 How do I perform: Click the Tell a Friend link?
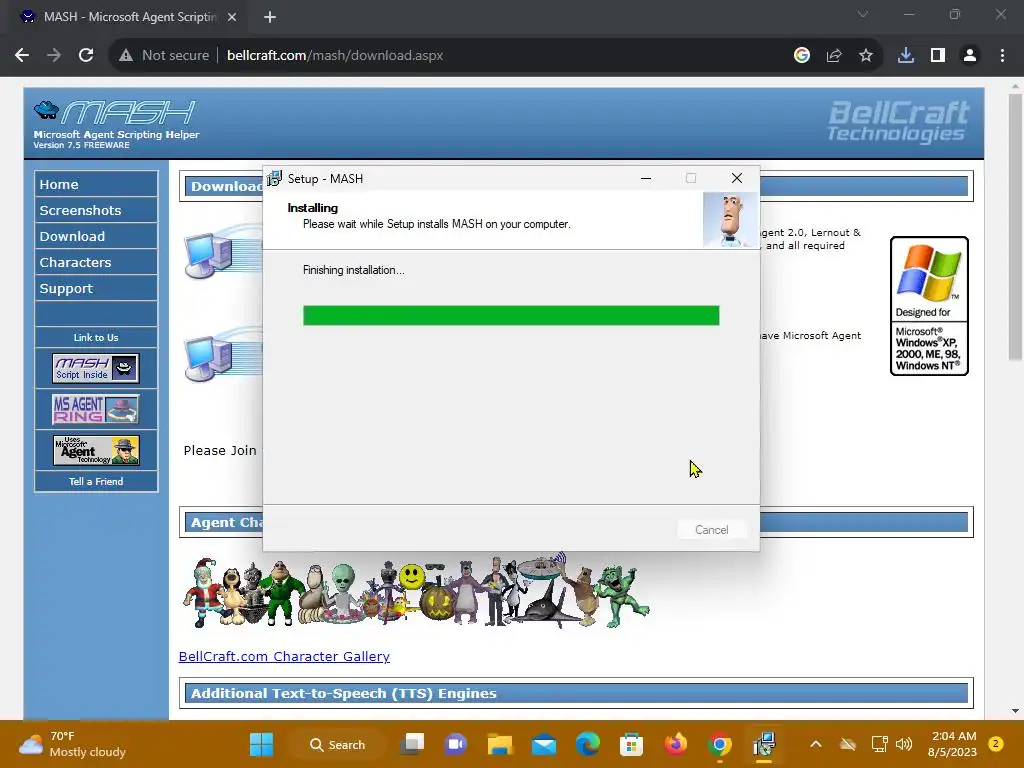pos(96,481)
